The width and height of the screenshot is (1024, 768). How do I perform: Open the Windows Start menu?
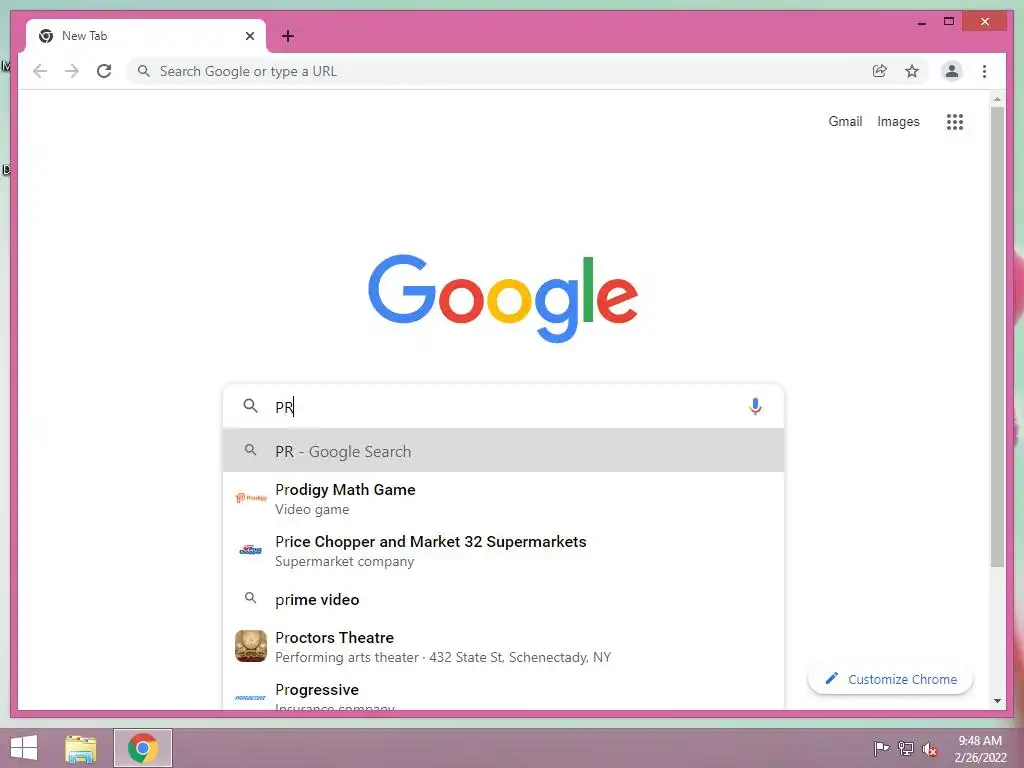coord(24,748)
